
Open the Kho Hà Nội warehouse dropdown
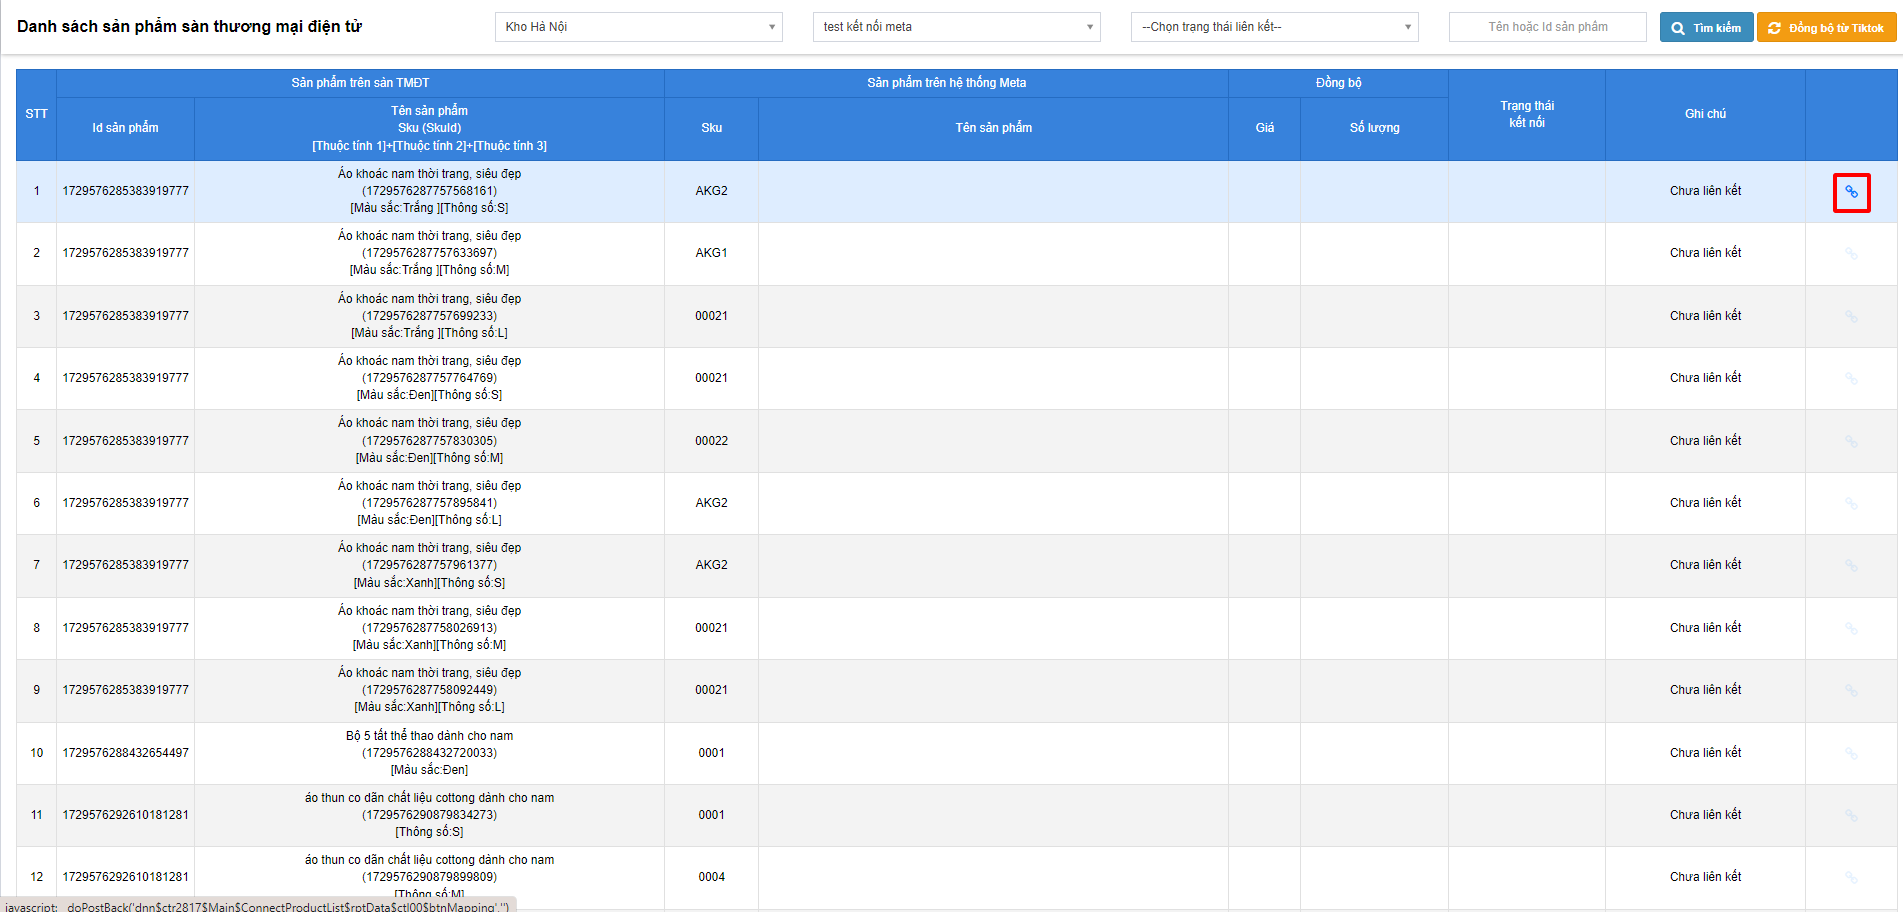(x=638, y=27)
